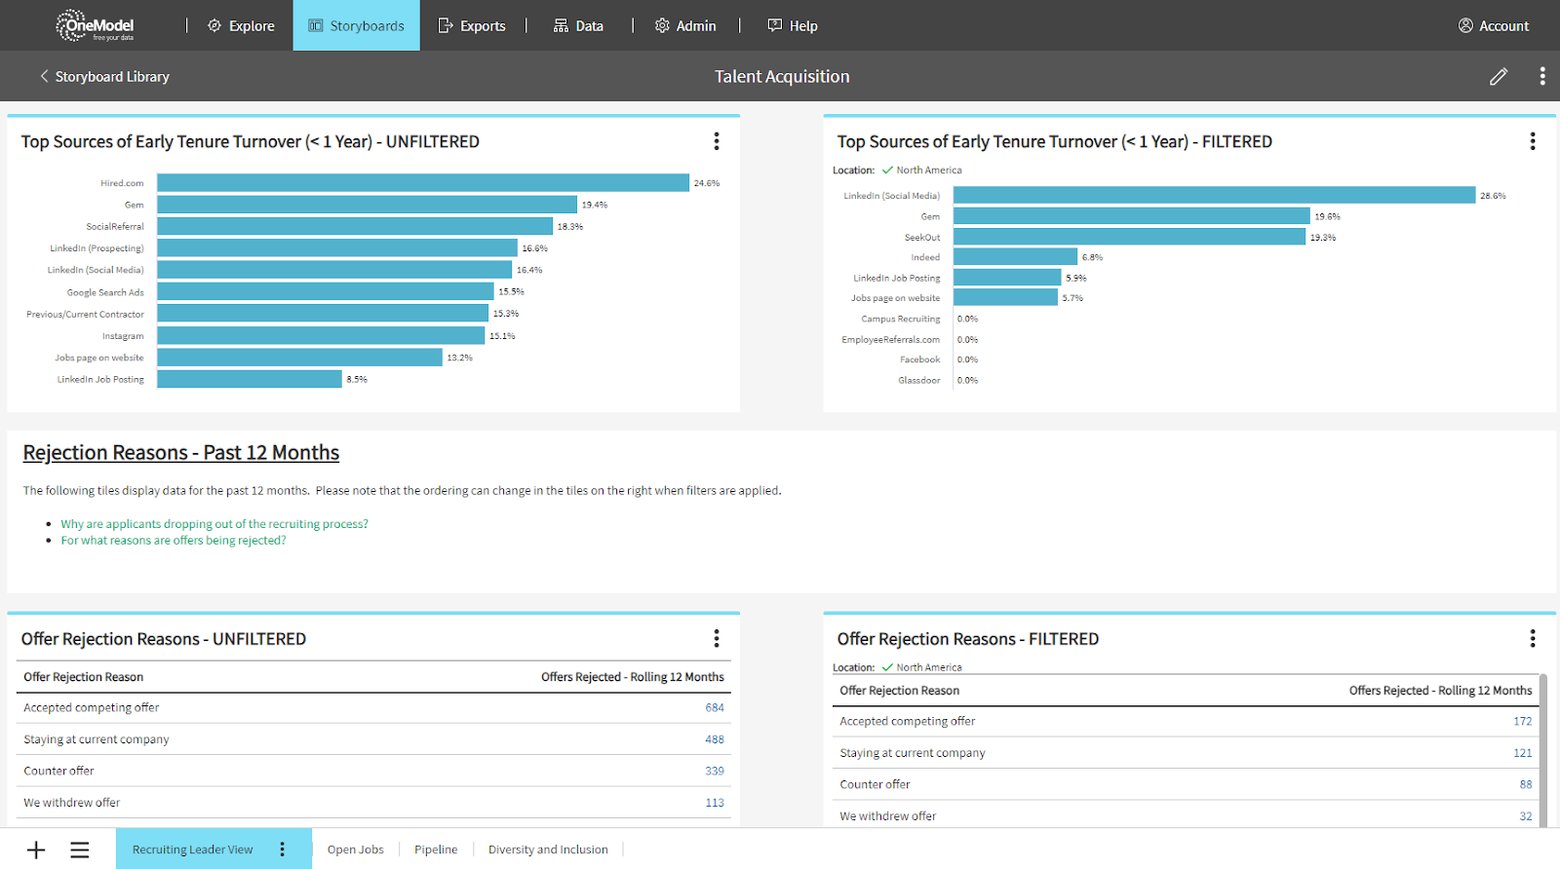Viewport: 1560px width, 869px height.
Task: Click the Hired.com bar in the turnover chart
Action: click(x=420, y=182)
